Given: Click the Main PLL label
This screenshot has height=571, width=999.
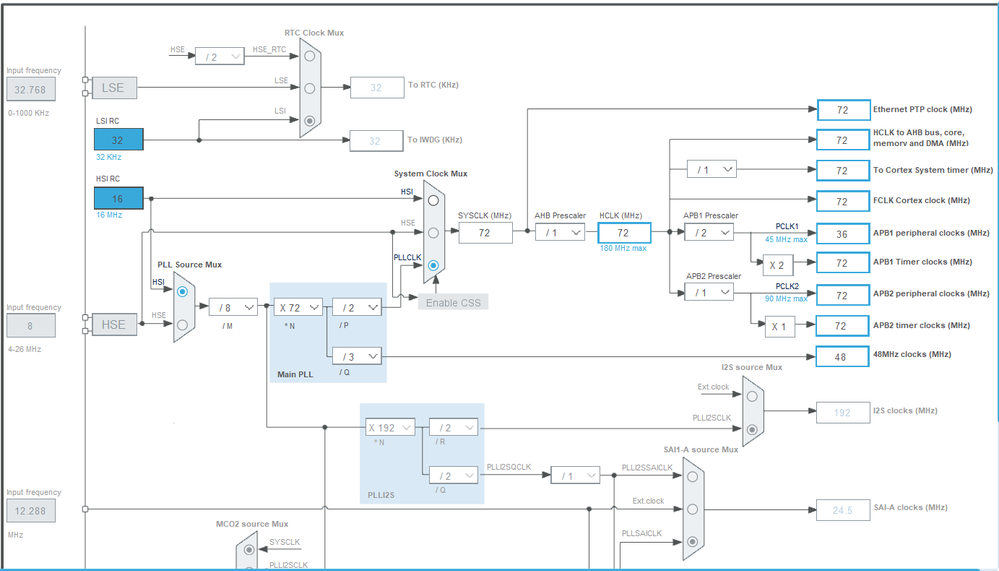Looking at the screenshot, I should [295, 374].
